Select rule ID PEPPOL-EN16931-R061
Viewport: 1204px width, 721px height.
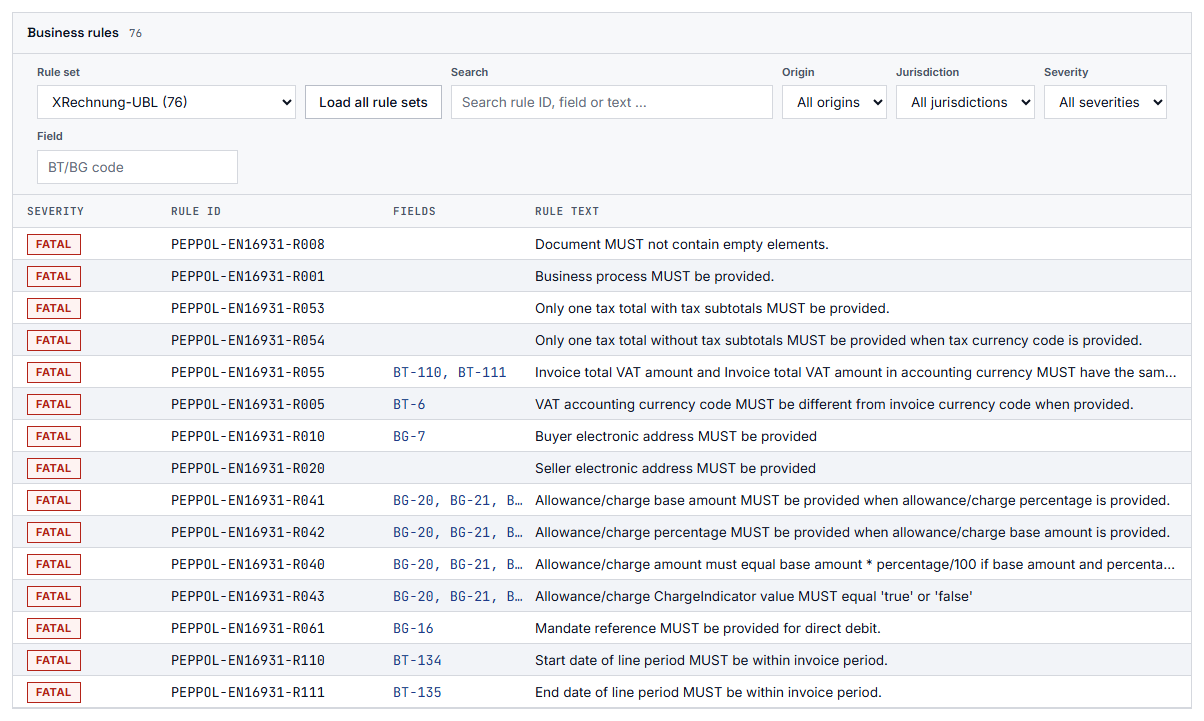click(x=248, y=628)
